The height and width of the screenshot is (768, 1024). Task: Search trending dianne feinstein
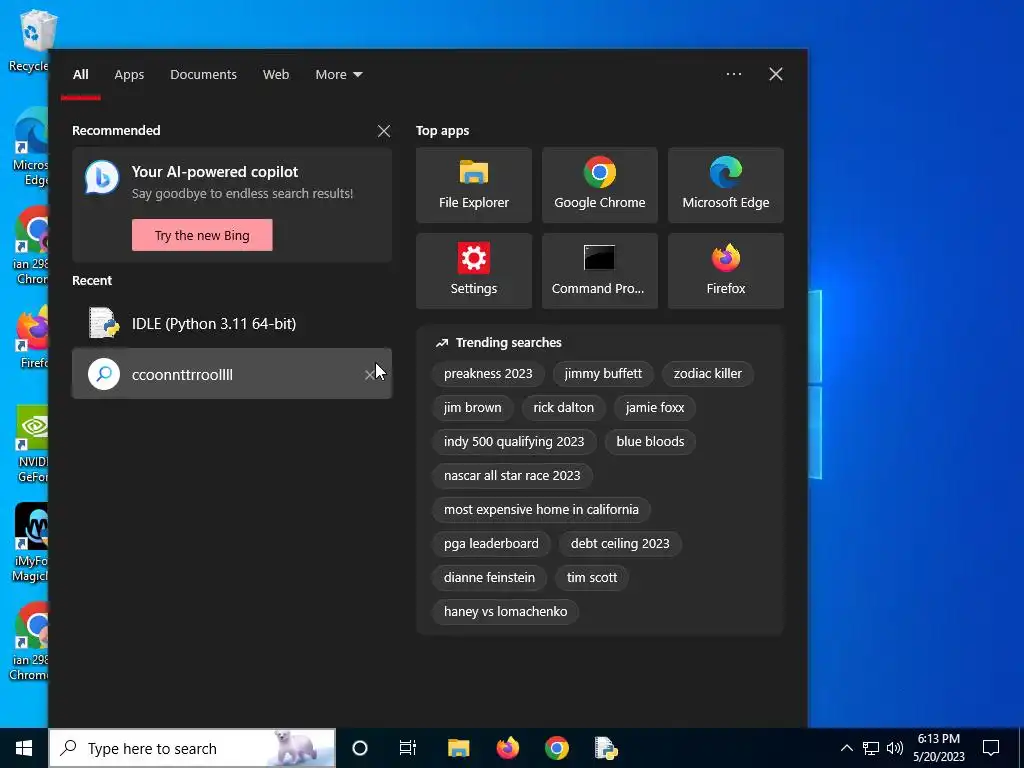489,577
